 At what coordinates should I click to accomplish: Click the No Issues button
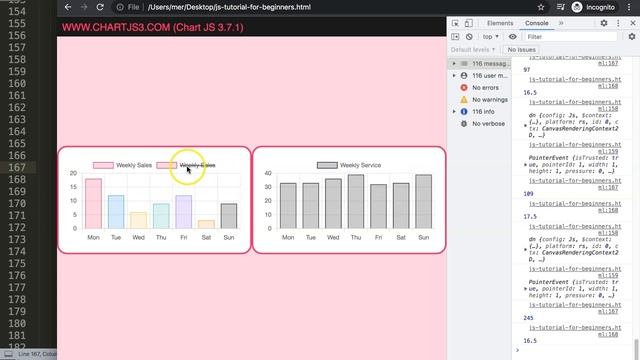pos(521,49)
